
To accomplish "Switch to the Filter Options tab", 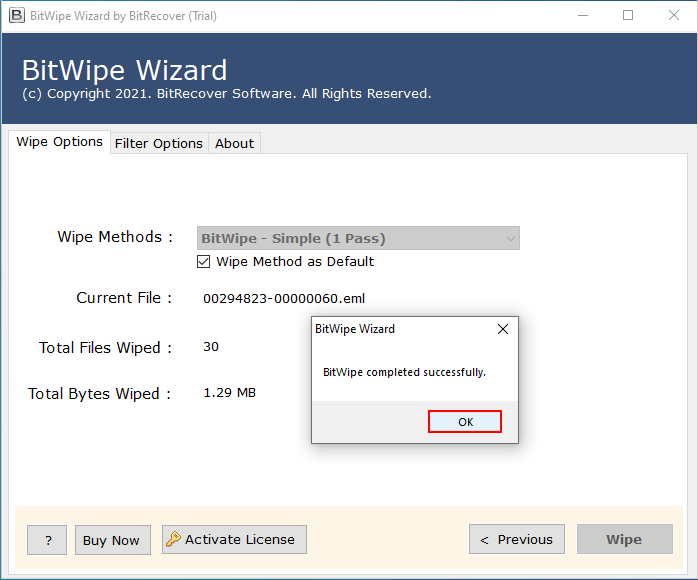I will [159, 143].
